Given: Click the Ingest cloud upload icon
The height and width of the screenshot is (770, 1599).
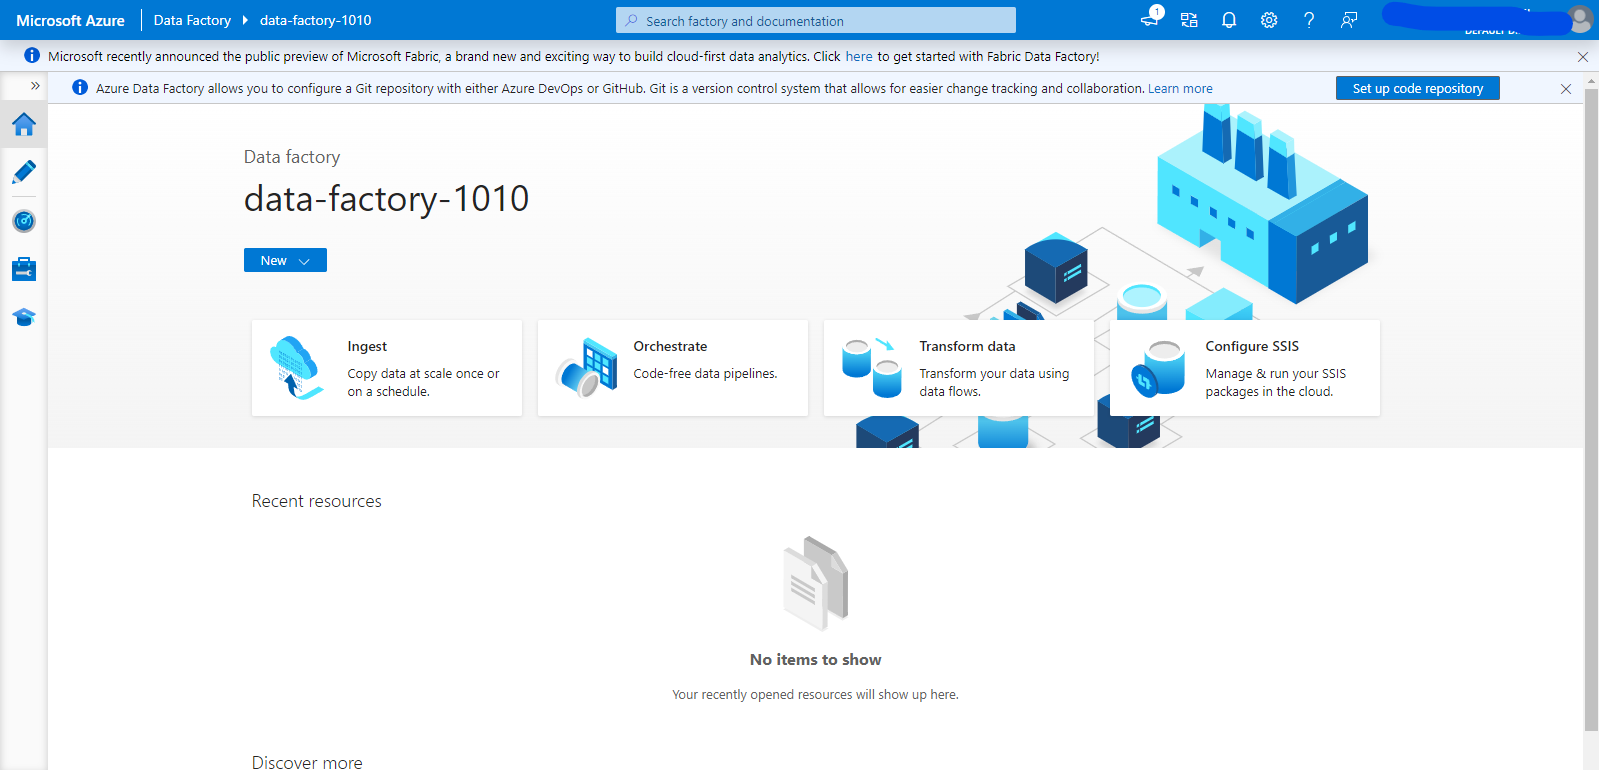Looking at the screenshot, I should click(296, 368).
